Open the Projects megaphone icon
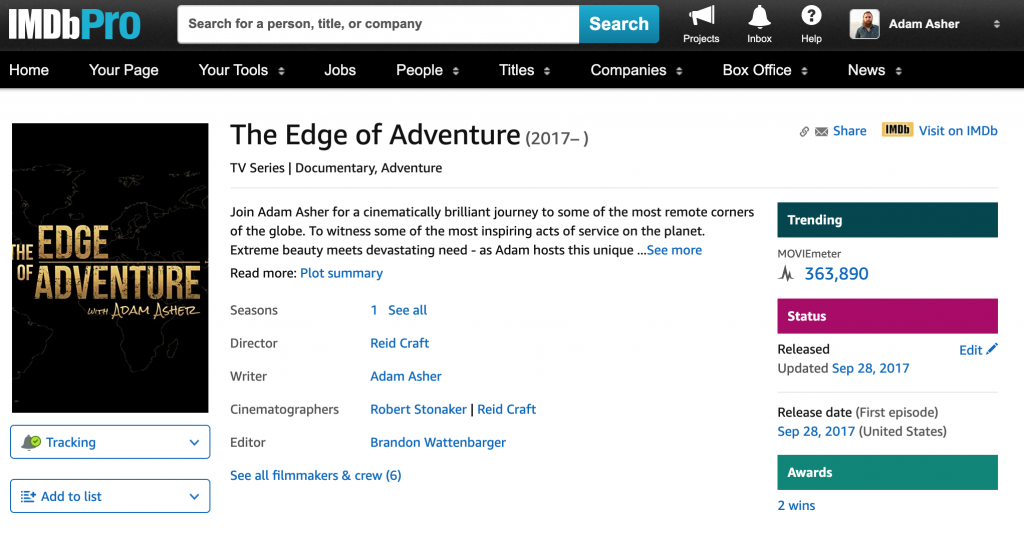 [x=701, y=16]
